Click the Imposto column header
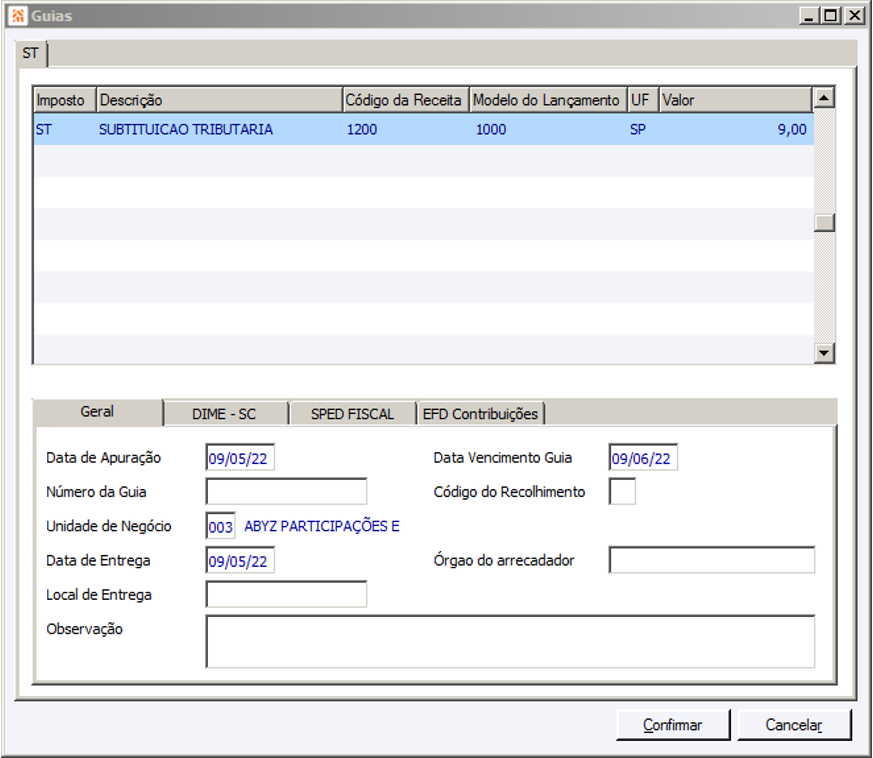This screenshot has height=758, width=873. pyautogui.click(x=65, y=100)
